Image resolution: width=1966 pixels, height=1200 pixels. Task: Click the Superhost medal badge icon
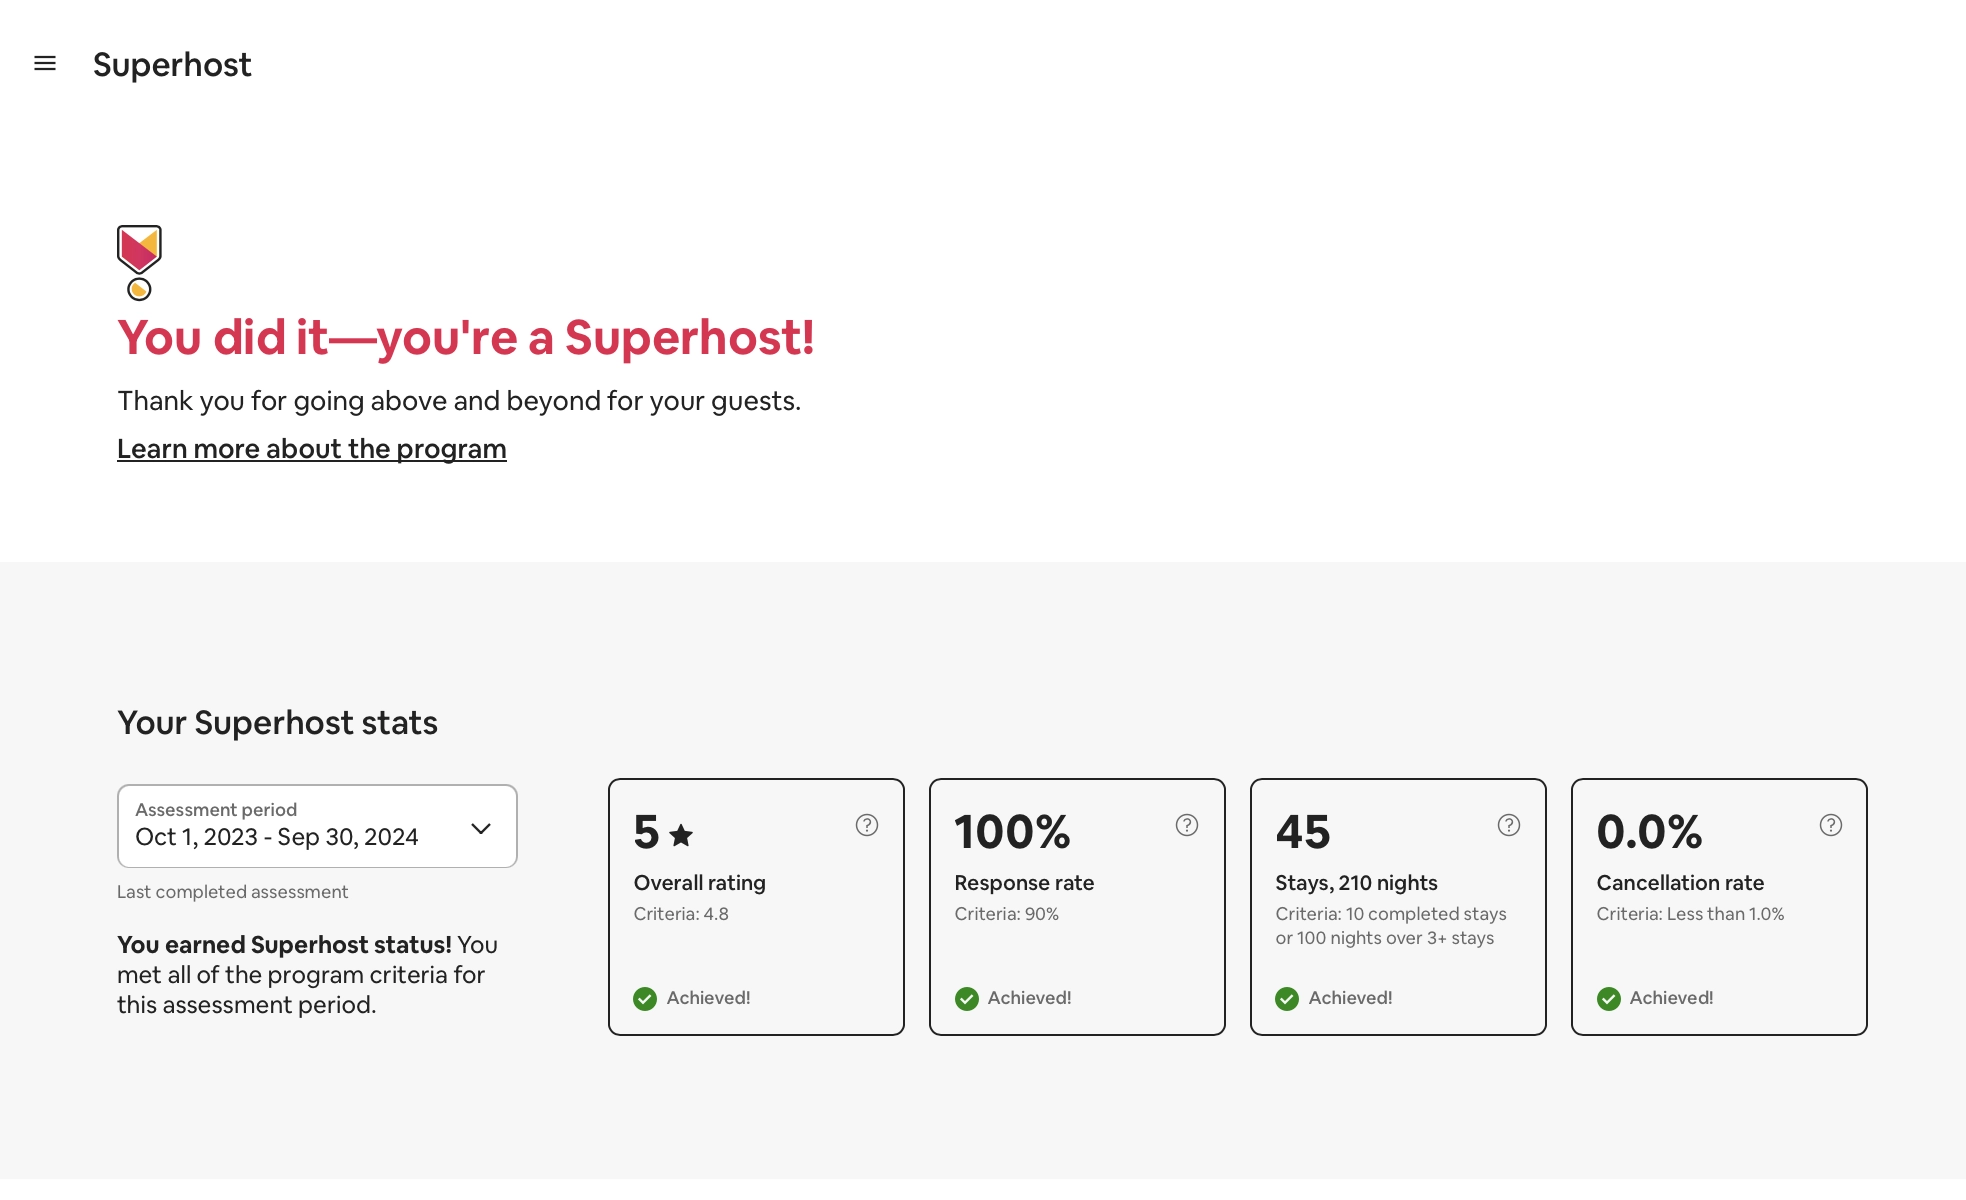coord(139,262)
